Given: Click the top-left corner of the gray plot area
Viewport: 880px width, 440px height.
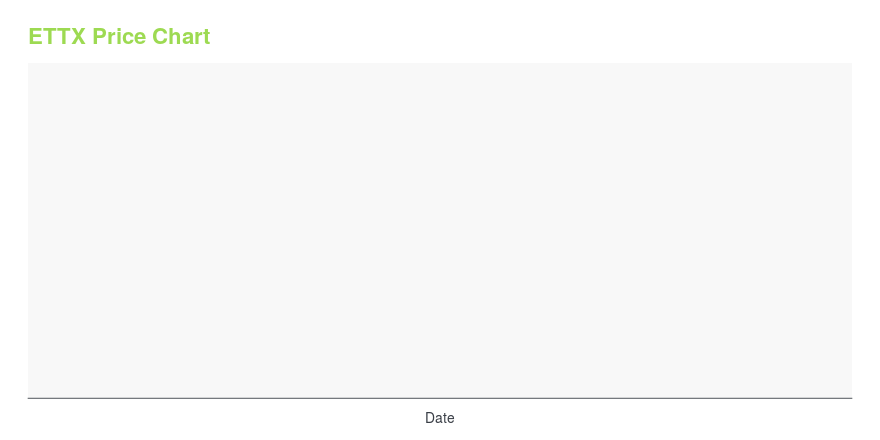Looking at the screenshot, I should tap(30, 65).
